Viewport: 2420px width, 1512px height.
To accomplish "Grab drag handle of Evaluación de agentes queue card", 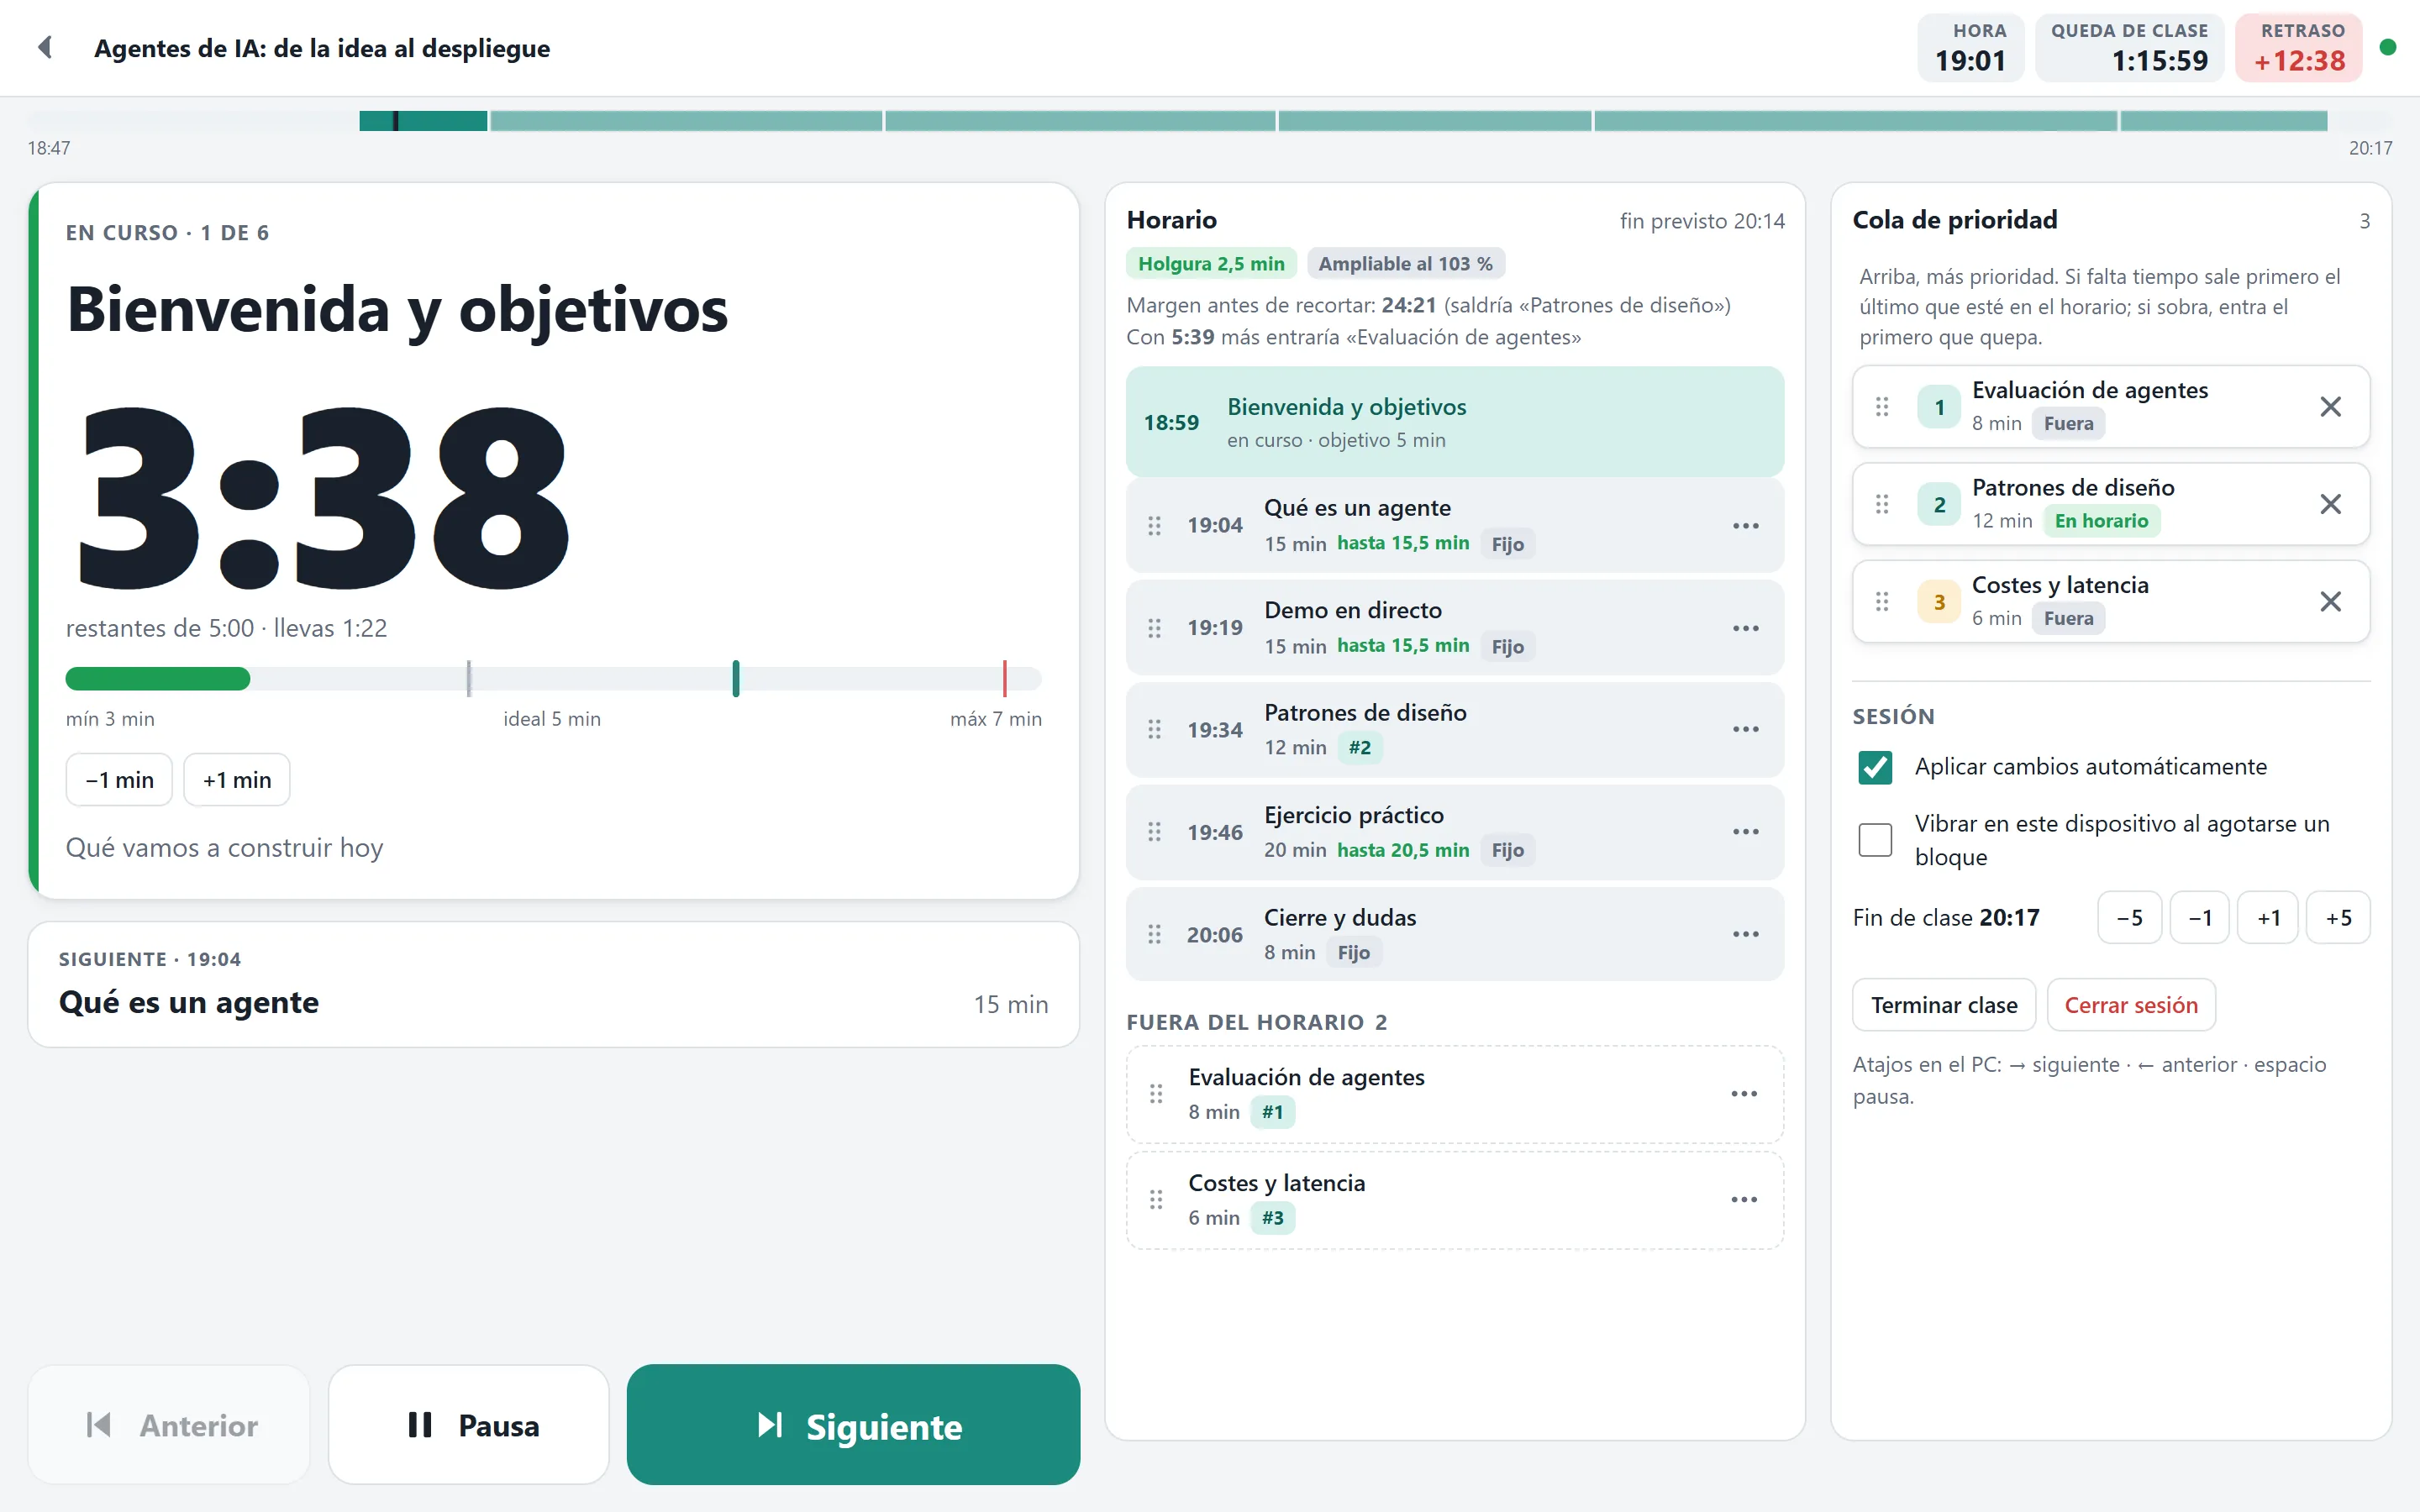I will 1882,407.
